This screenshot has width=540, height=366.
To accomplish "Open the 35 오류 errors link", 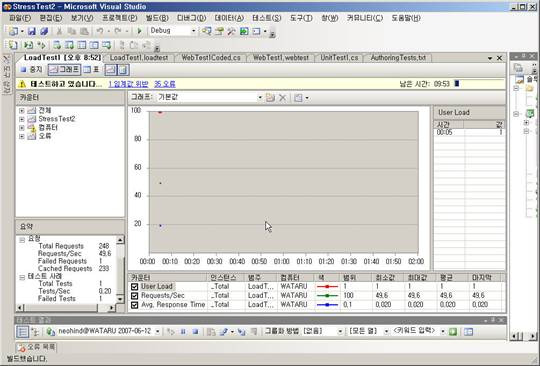I will click(x=165, y=84).
